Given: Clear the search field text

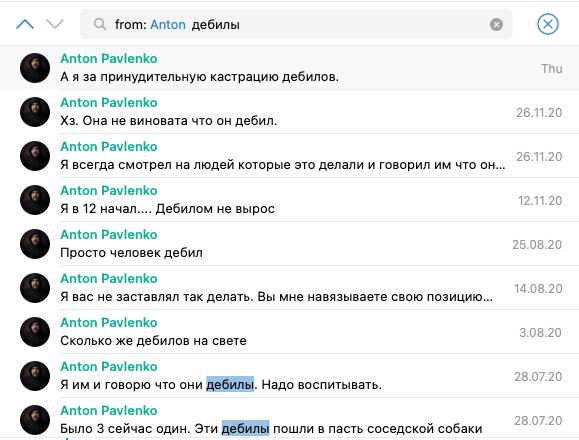Looking at the screenshot, I should point(496,24).
